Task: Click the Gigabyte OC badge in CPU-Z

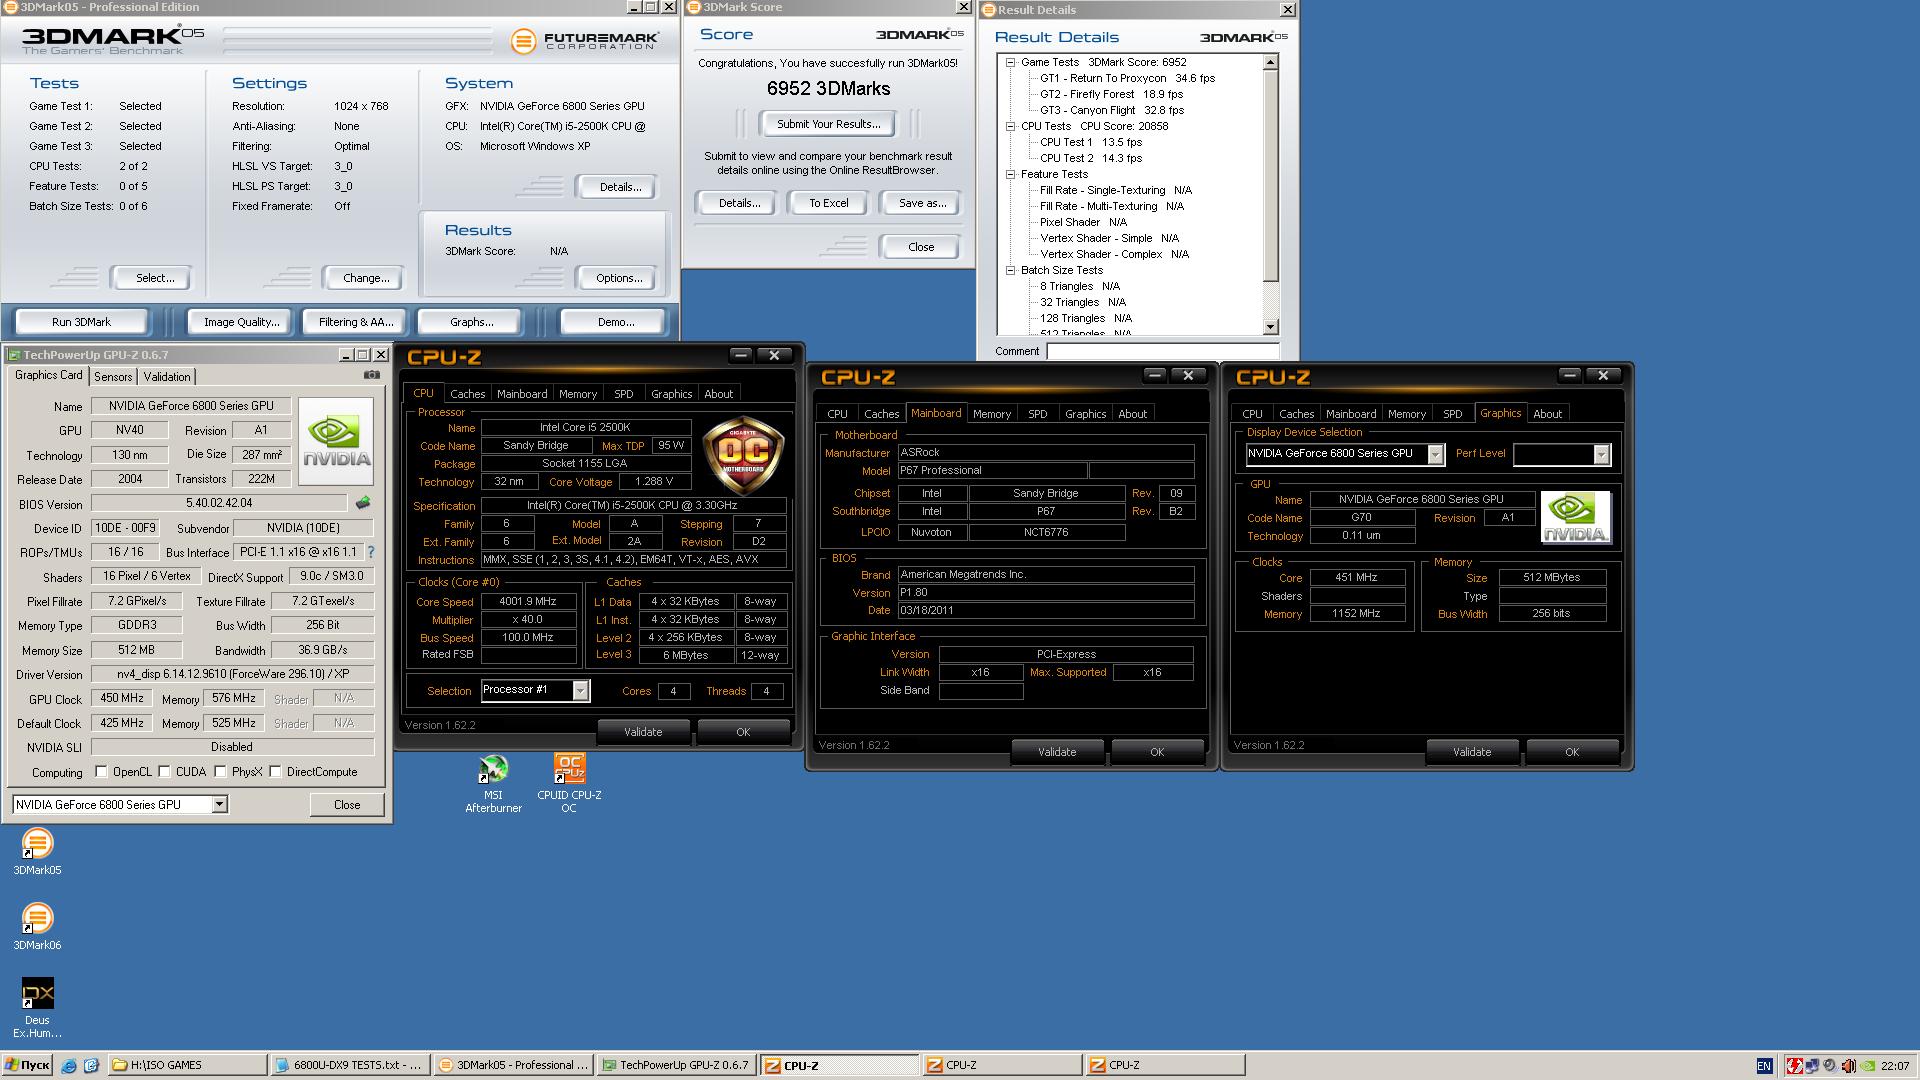Action: [743, 455]
